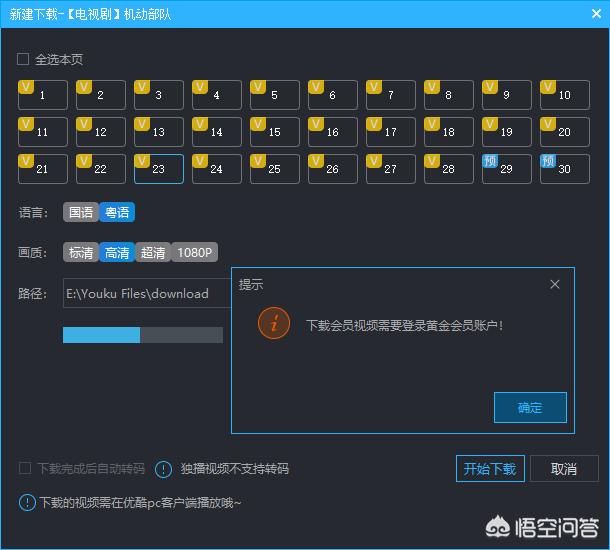Mark episode 24 for download
Viewport: 610px width, 550px height.
[x=217, y=169]
